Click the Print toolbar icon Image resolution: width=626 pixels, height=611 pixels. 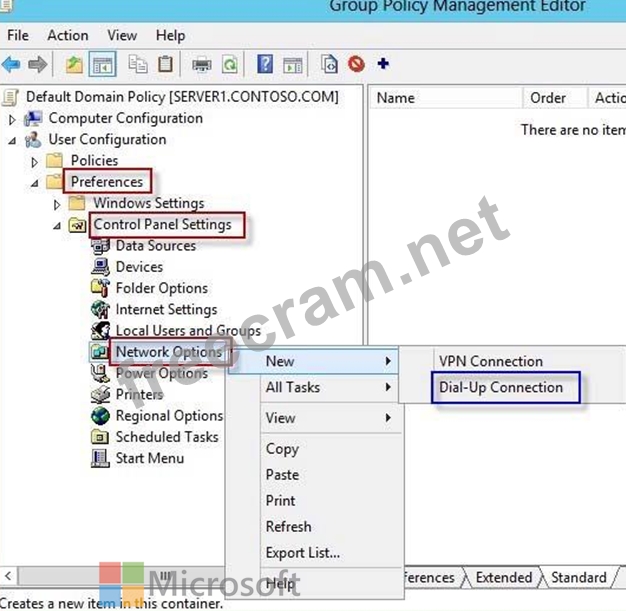[202, 64]
